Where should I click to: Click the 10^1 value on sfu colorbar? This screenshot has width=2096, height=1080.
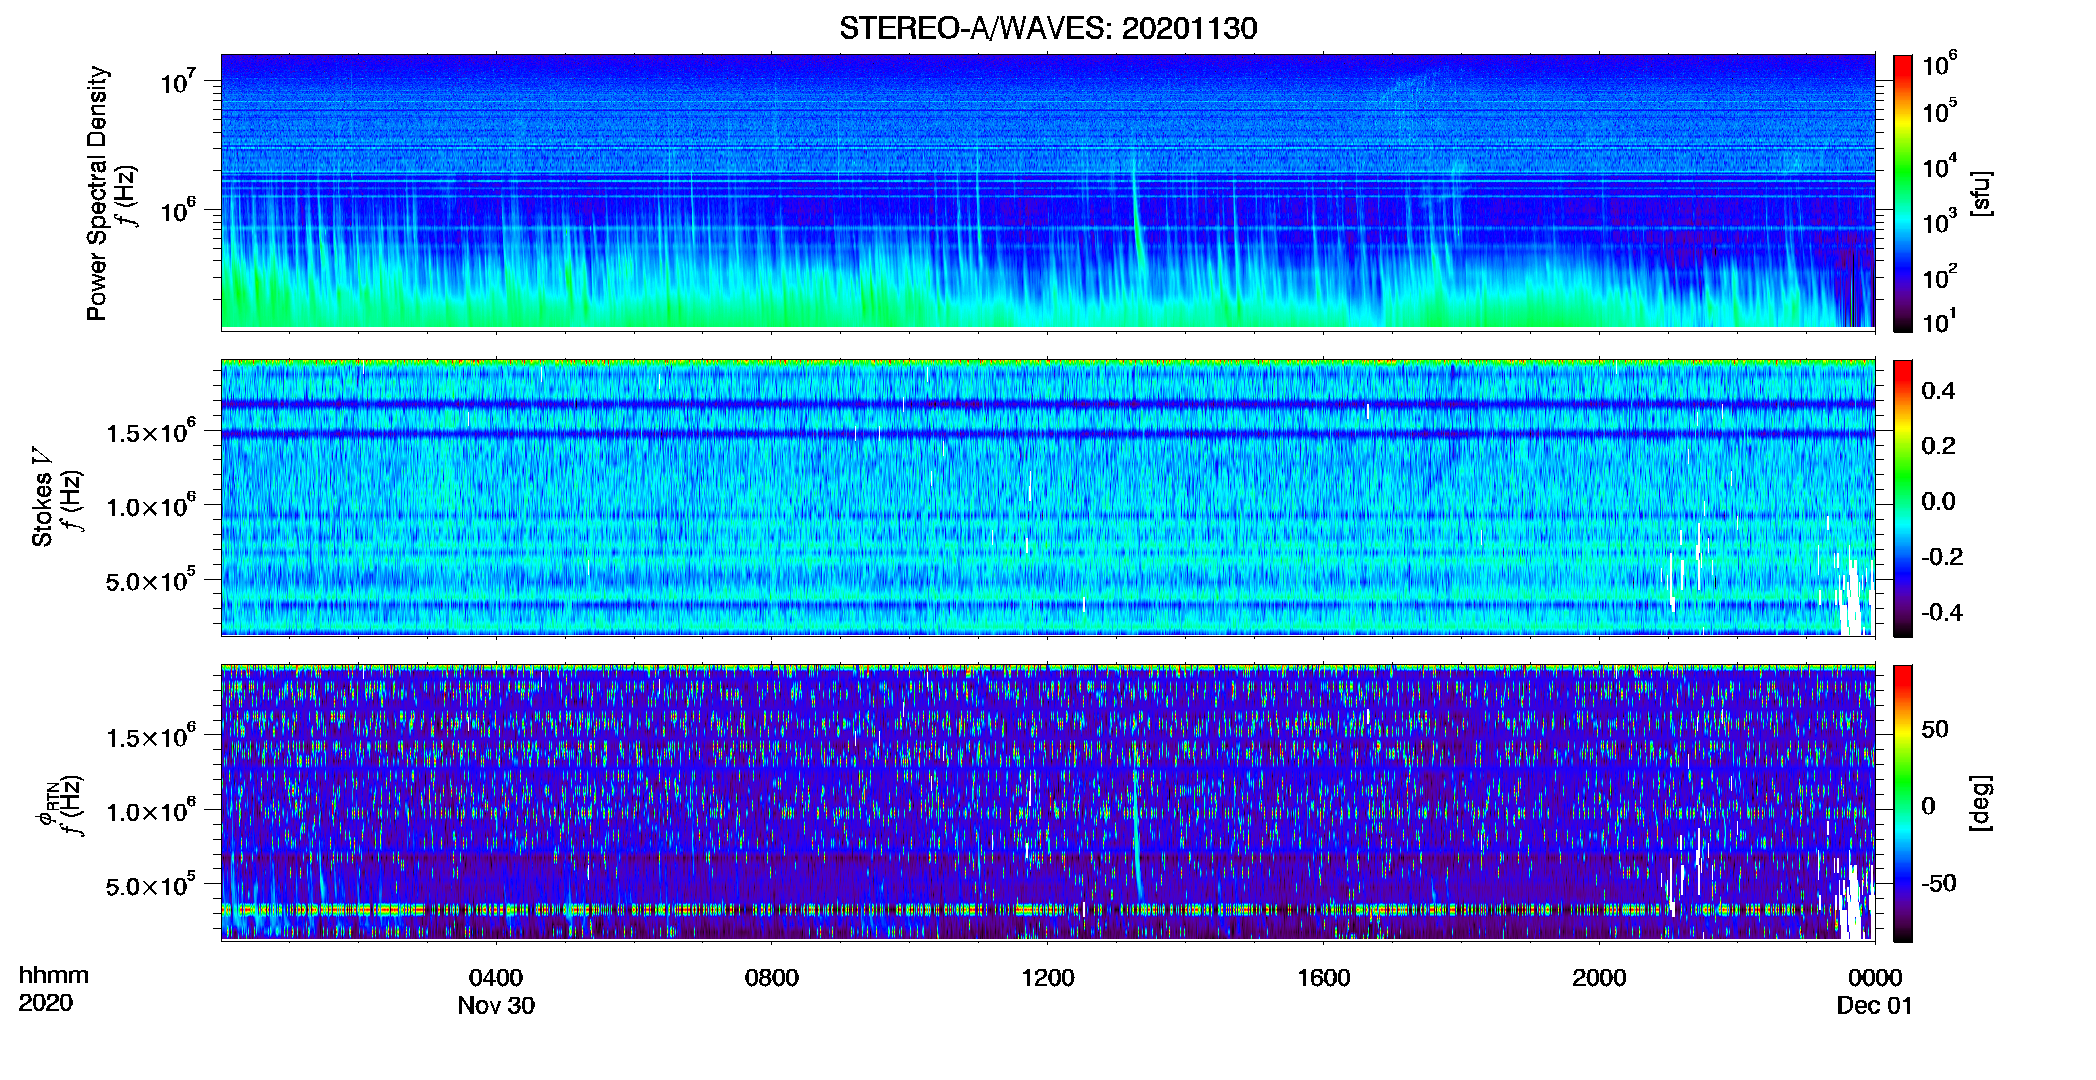point(1940,322)
